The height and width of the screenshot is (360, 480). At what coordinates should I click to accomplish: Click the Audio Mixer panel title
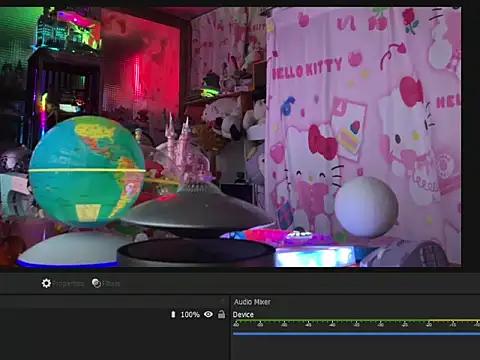(252, 302)
